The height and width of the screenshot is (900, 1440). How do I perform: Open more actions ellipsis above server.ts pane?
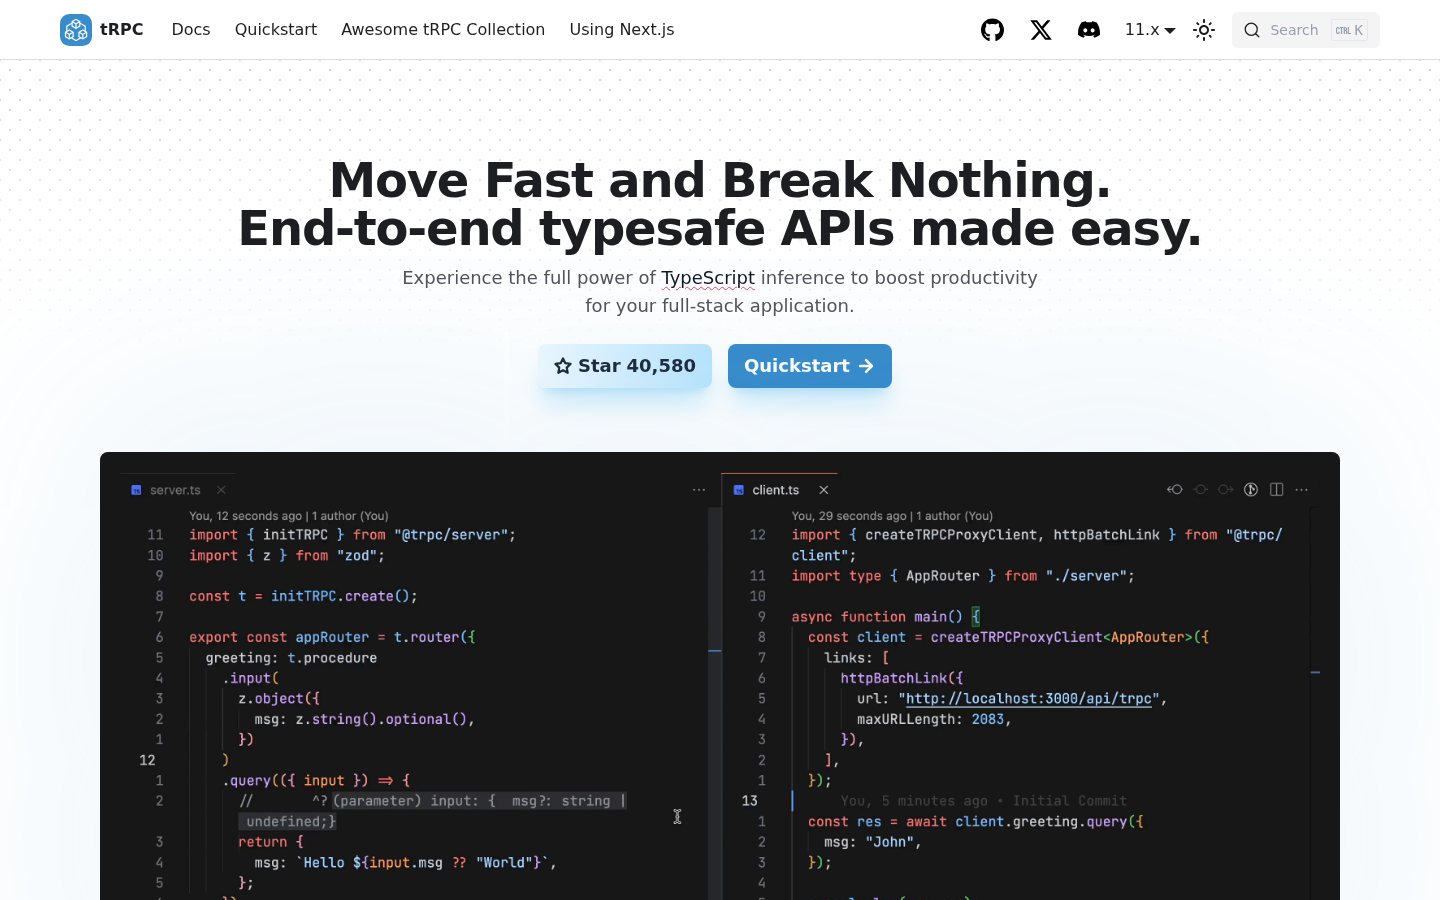pos(699,490)
